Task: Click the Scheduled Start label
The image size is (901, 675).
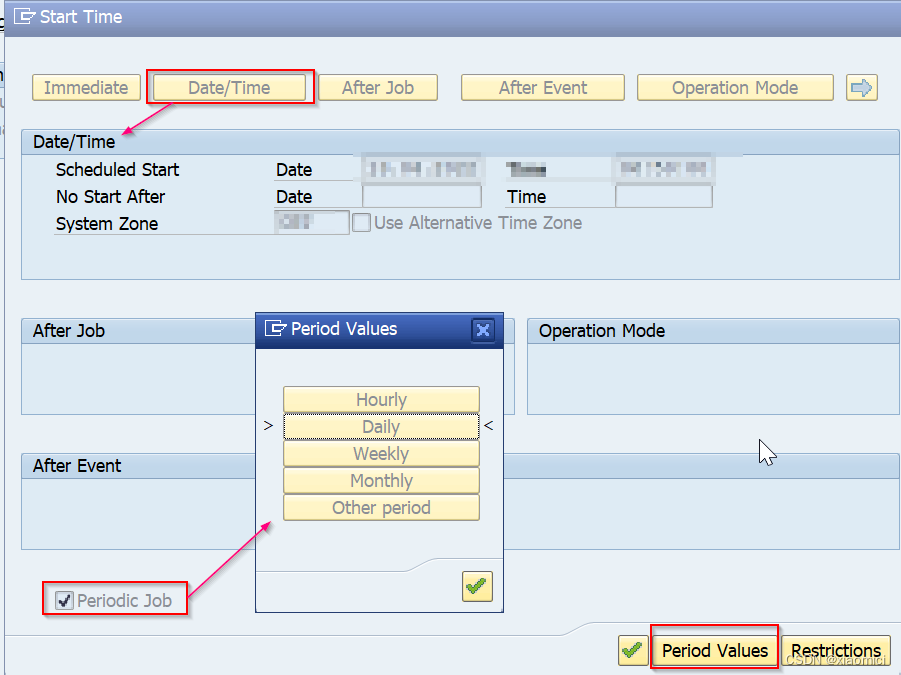Action: click(x=117, y=169)
